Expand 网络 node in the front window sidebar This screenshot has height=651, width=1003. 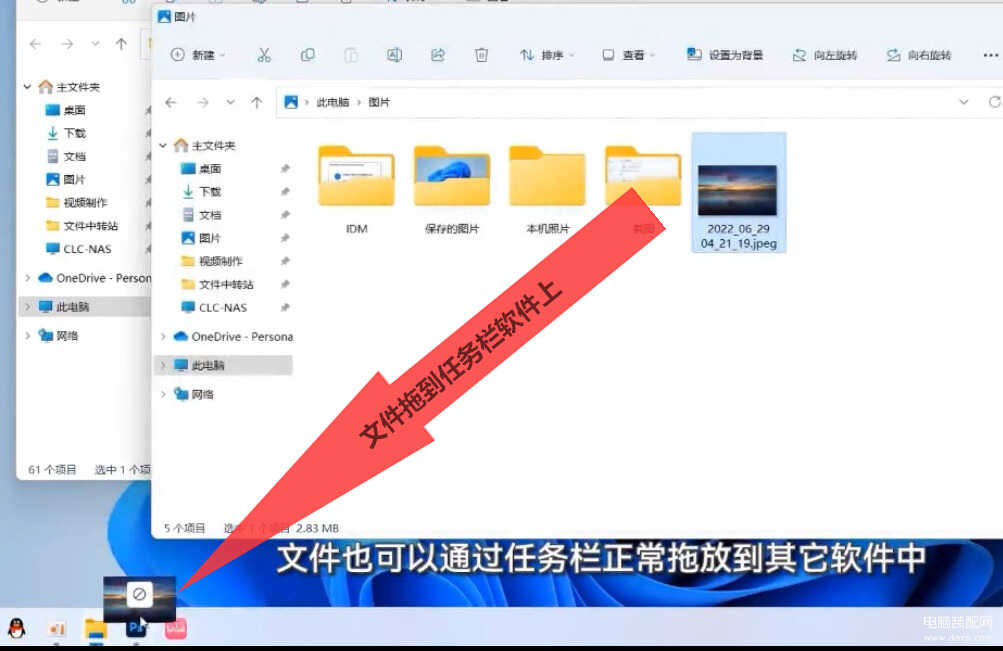165,395
